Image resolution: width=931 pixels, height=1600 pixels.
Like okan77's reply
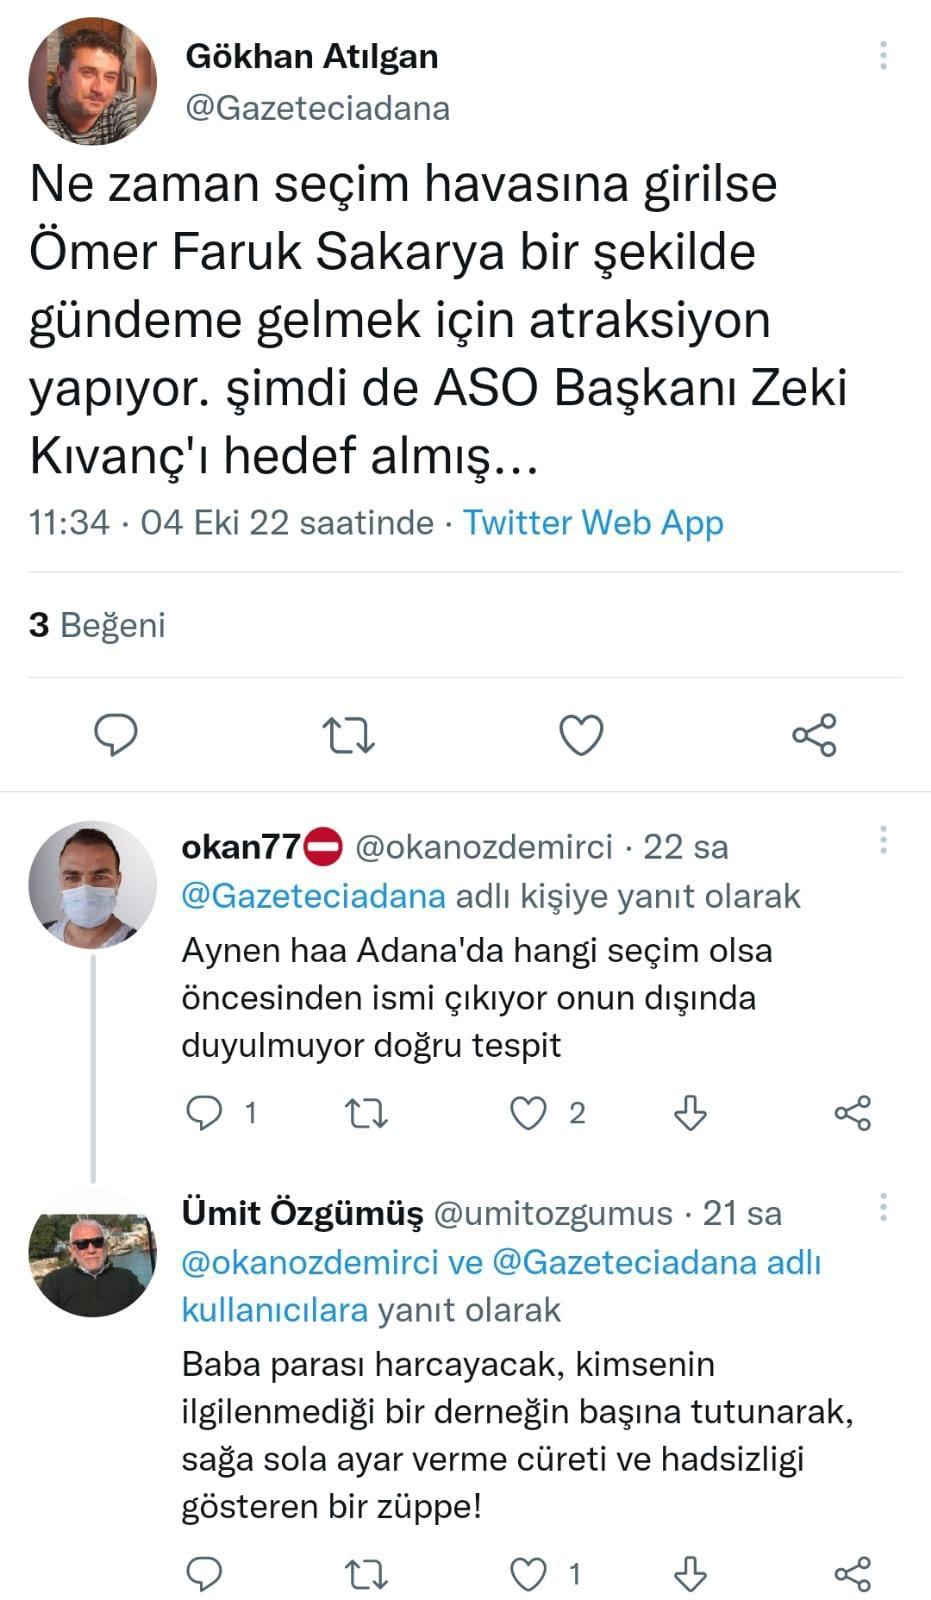529,1113
